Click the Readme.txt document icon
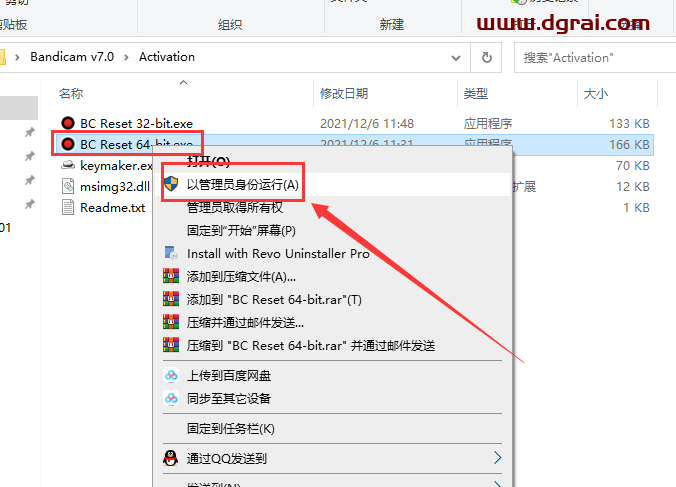Screen dimensions: 676x487 68,207
